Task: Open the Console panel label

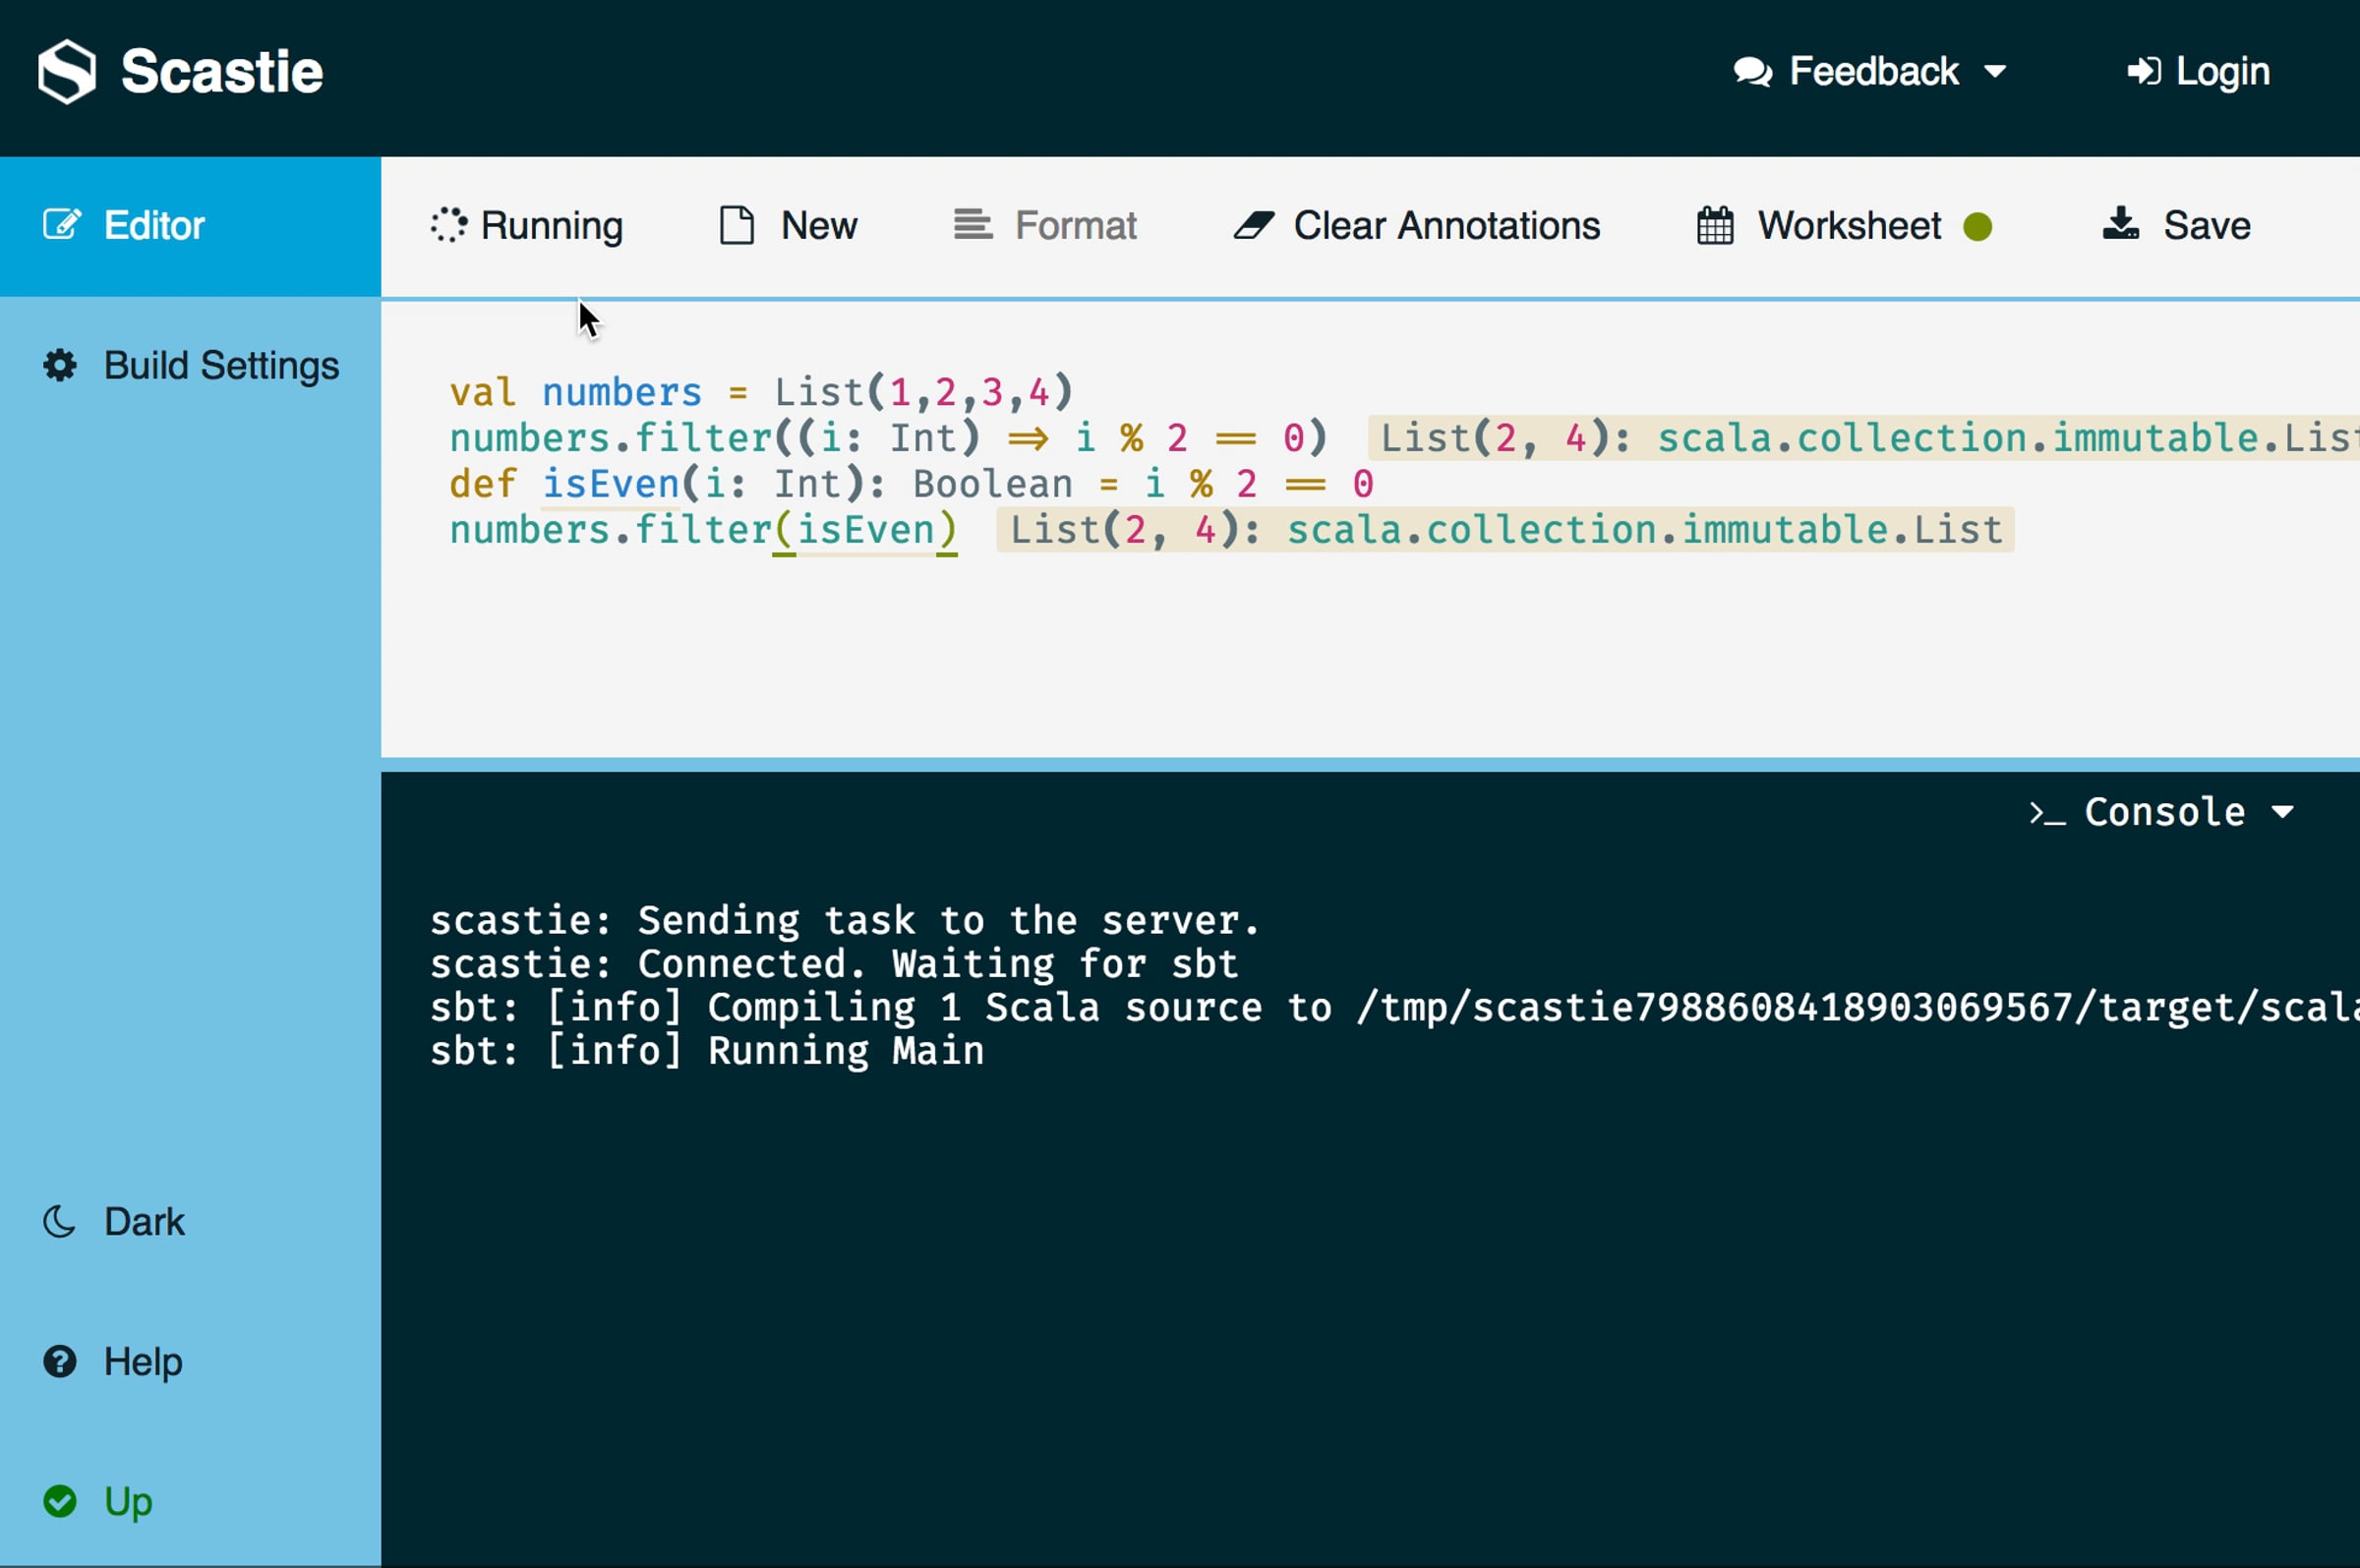Action: click(x=2164, y=812)
